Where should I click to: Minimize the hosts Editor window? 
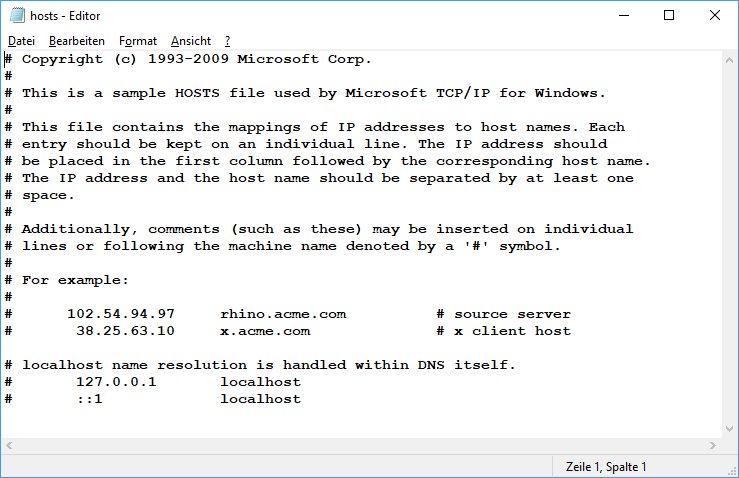pos(624,16)
